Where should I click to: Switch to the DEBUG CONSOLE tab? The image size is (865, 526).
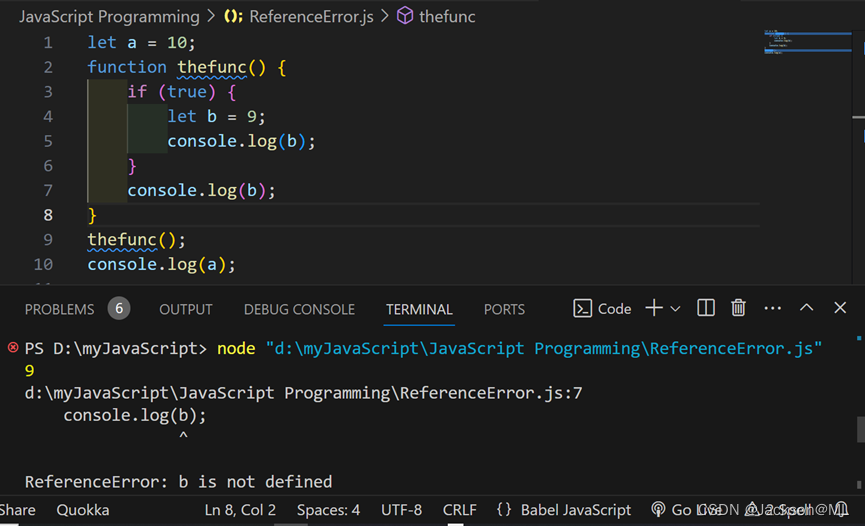click(299, 309)
